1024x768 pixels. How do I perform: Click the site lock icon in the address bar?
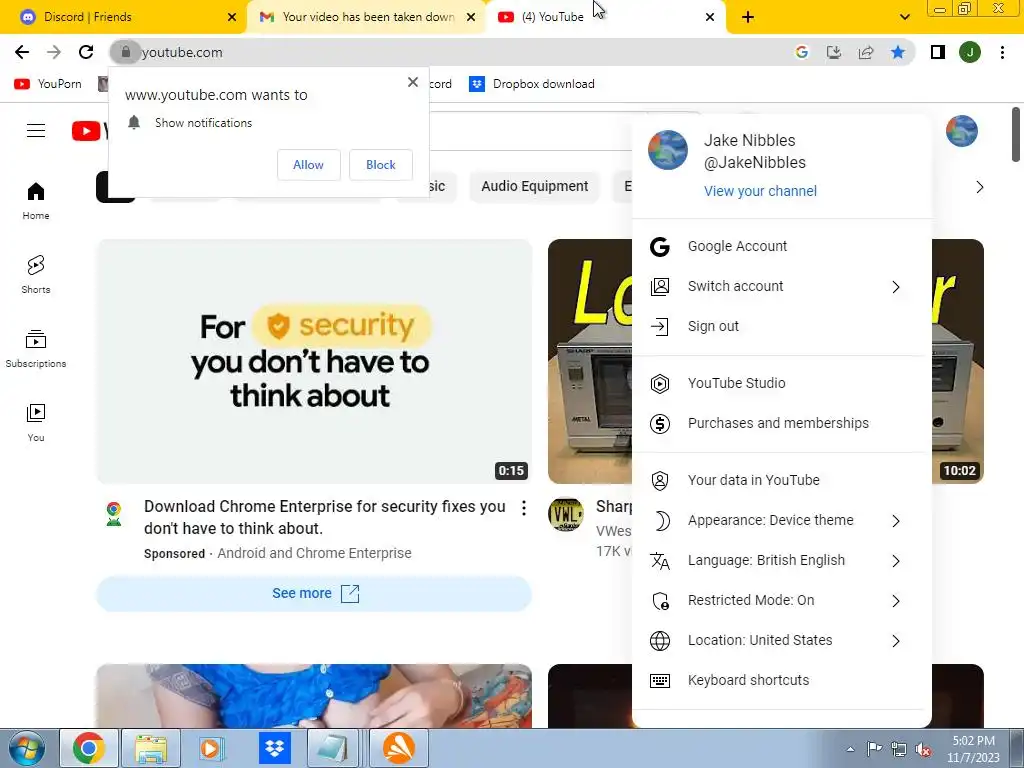pyautogui.click(x=125, y=52)
